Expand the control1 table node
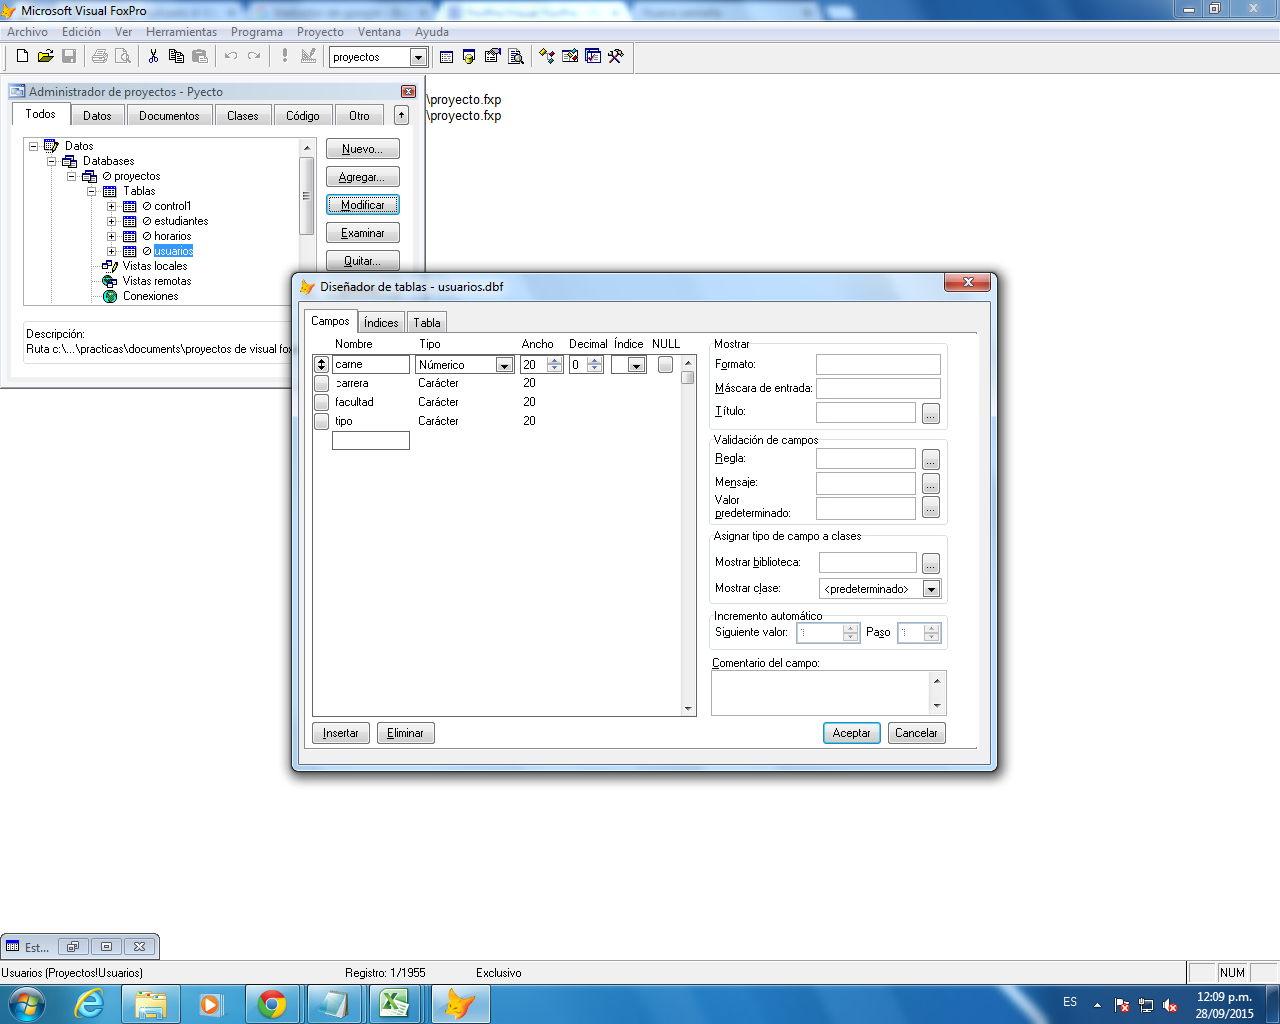The height and width of the screenshot is (1024, 1280). [112, 206]
